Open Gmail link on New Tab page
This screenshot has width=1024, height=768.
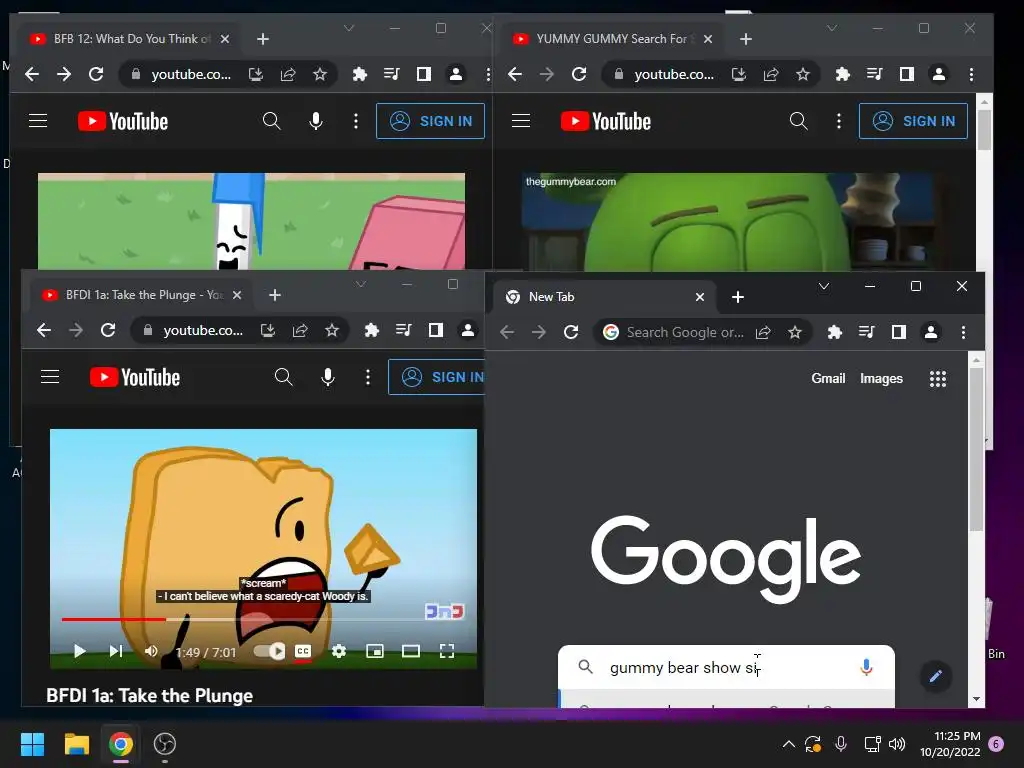click(828, 378)
